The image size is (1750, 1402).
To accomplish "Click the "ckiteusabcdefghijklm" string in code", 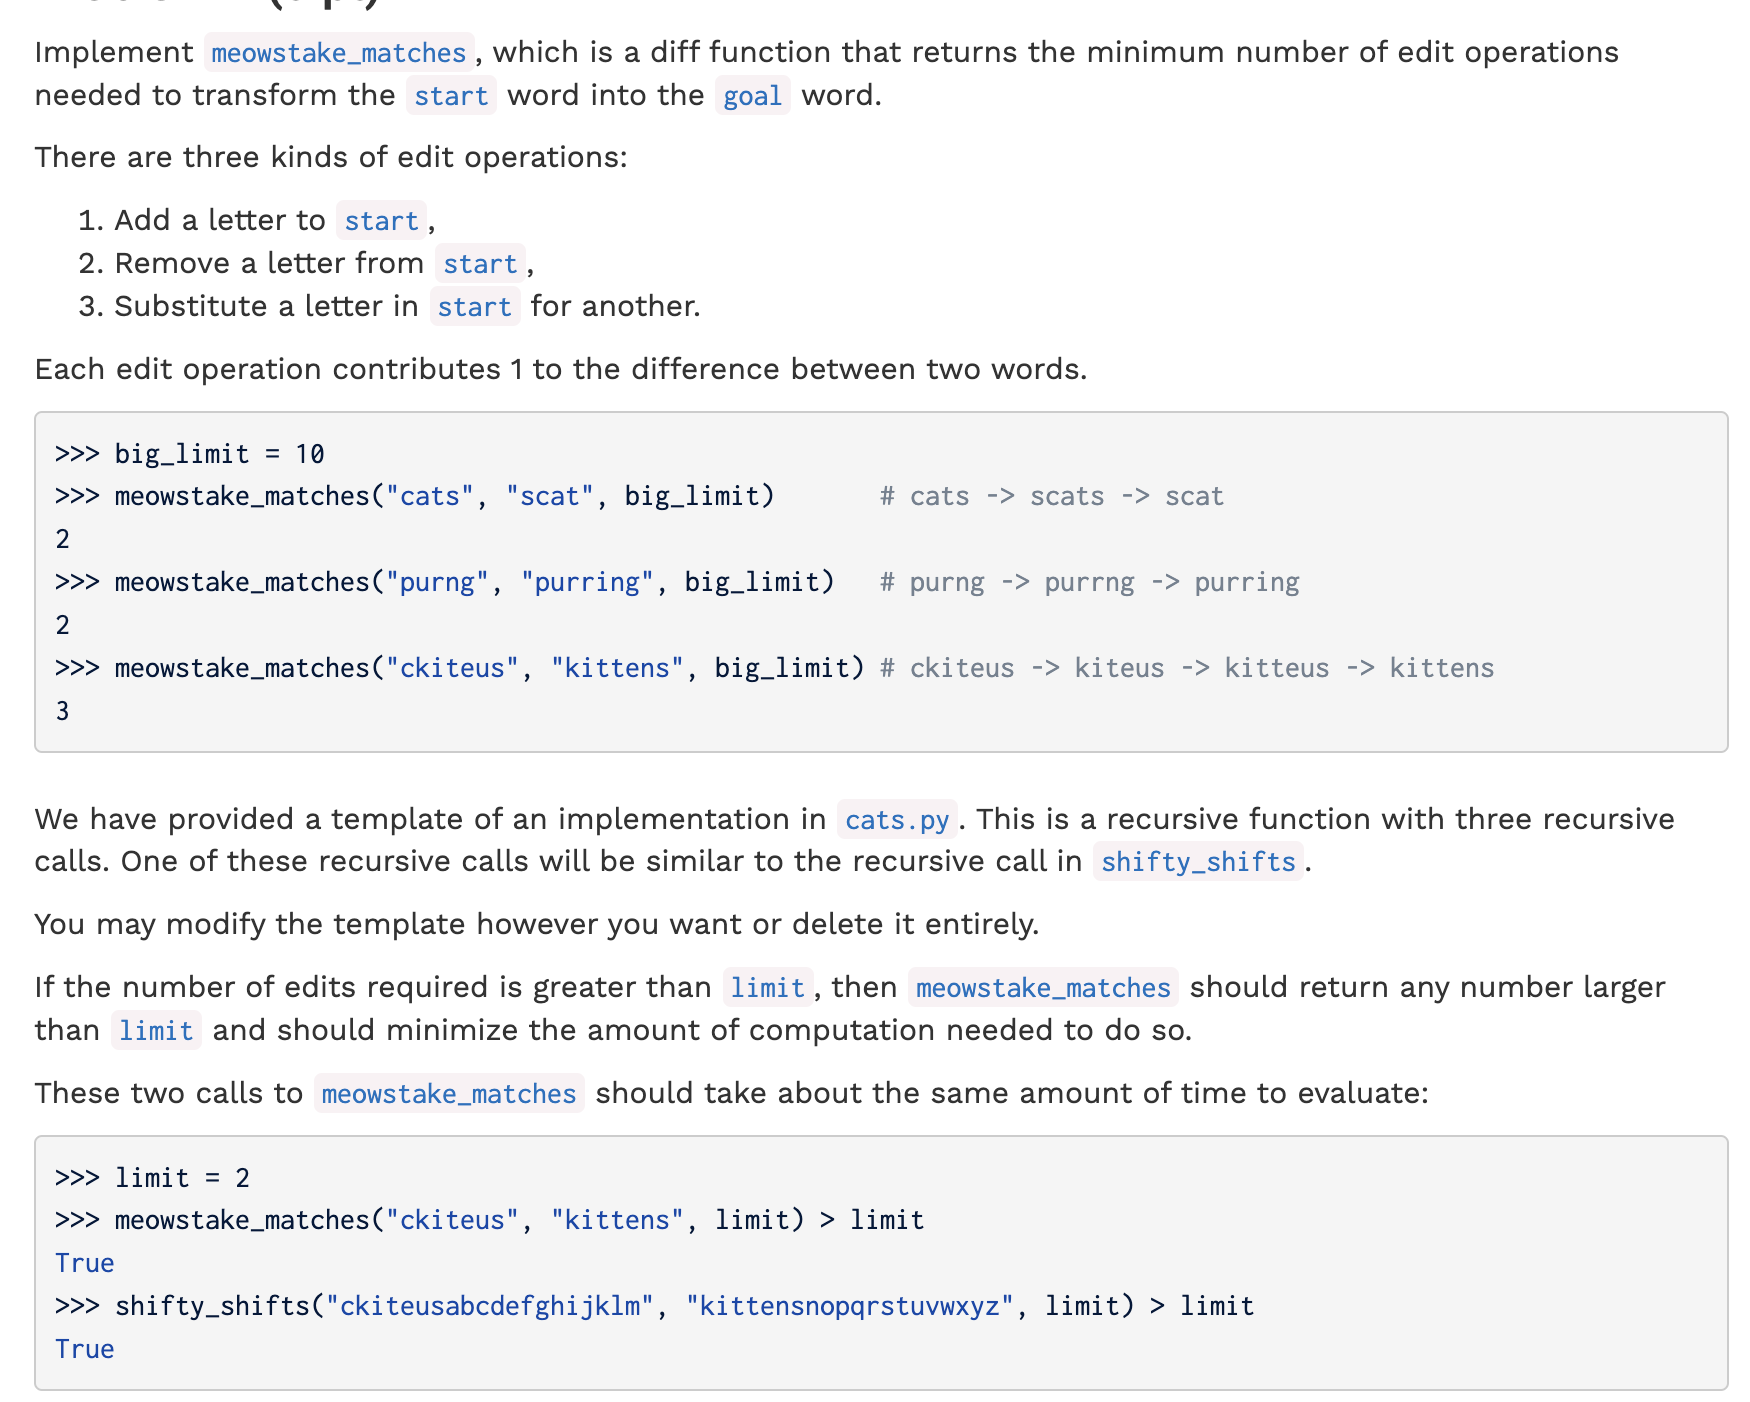I will coord(489,1307).
